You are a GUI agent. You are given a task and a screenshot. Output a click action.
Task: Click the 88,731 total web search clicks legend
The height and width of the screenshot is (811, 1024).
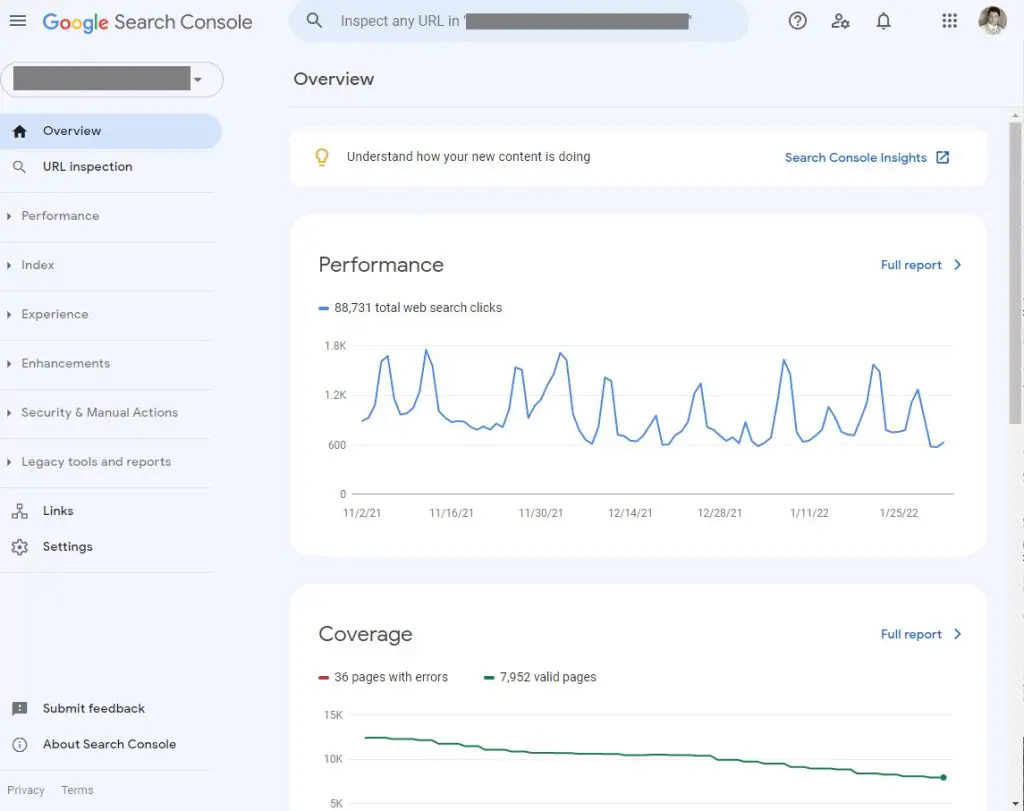pos(410,308)
